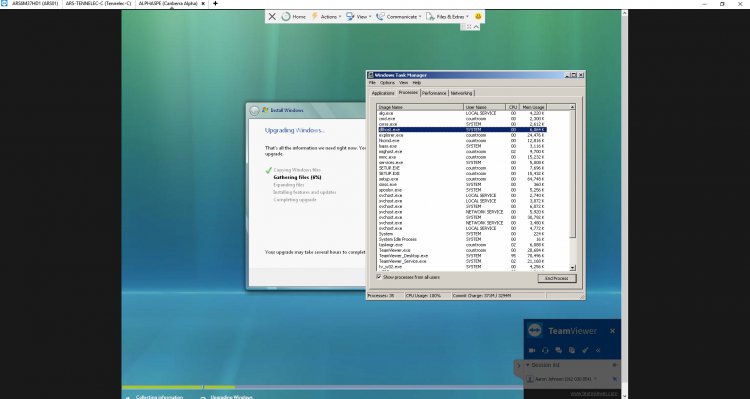Toggle full screen icon under the toolbar
Image resolution: width=750 pixels, height=399 pixels.
pos(469,27)
